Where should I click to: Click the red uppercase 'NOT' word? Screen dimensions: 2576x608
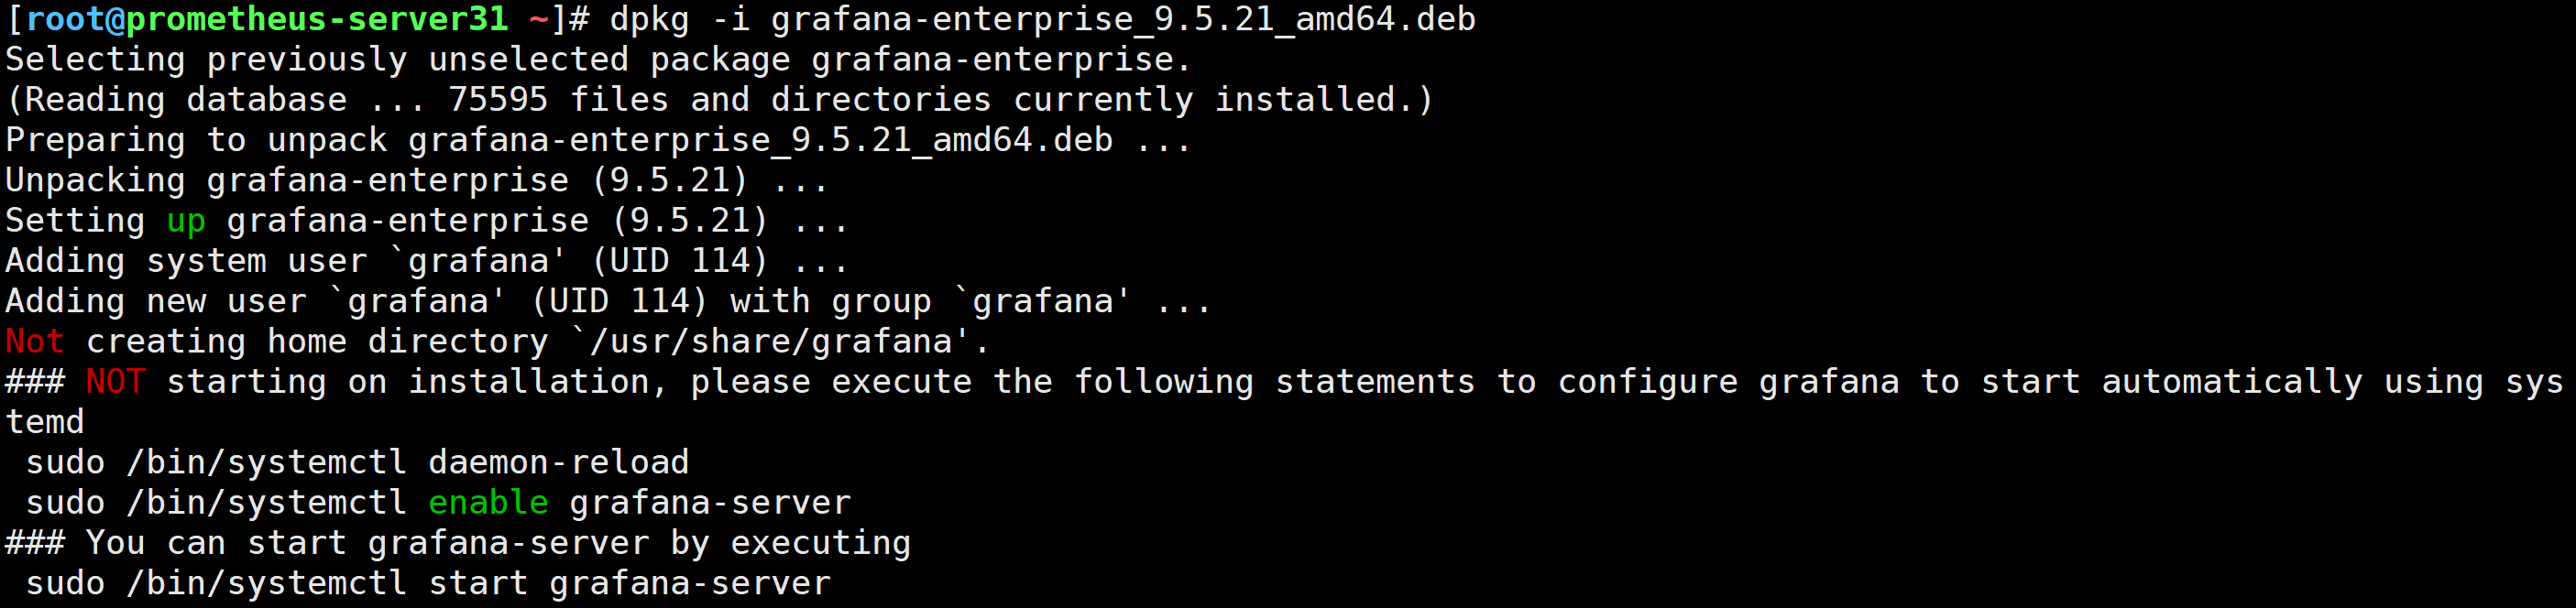(116, 382)
